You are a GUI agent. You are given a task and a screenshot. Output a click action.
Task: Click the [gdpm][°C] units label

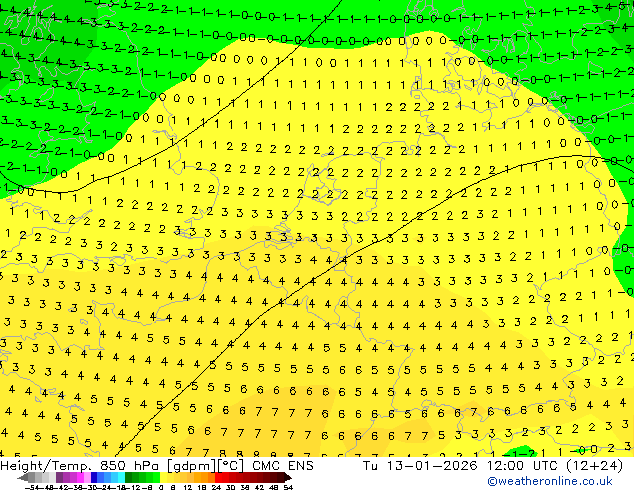point(205,466)
